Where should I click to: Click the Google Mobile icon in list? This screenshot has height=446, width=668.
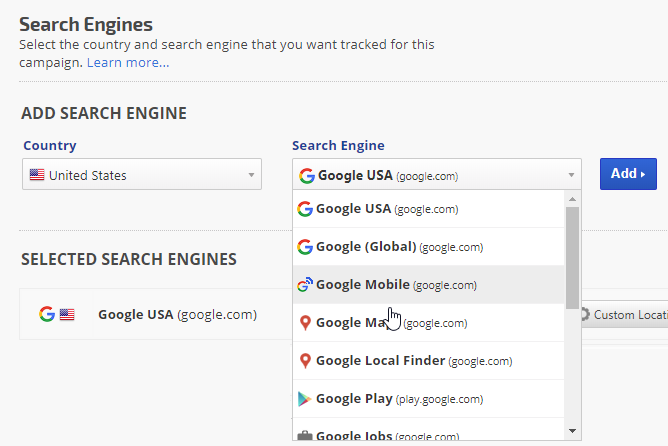[305, 285]
